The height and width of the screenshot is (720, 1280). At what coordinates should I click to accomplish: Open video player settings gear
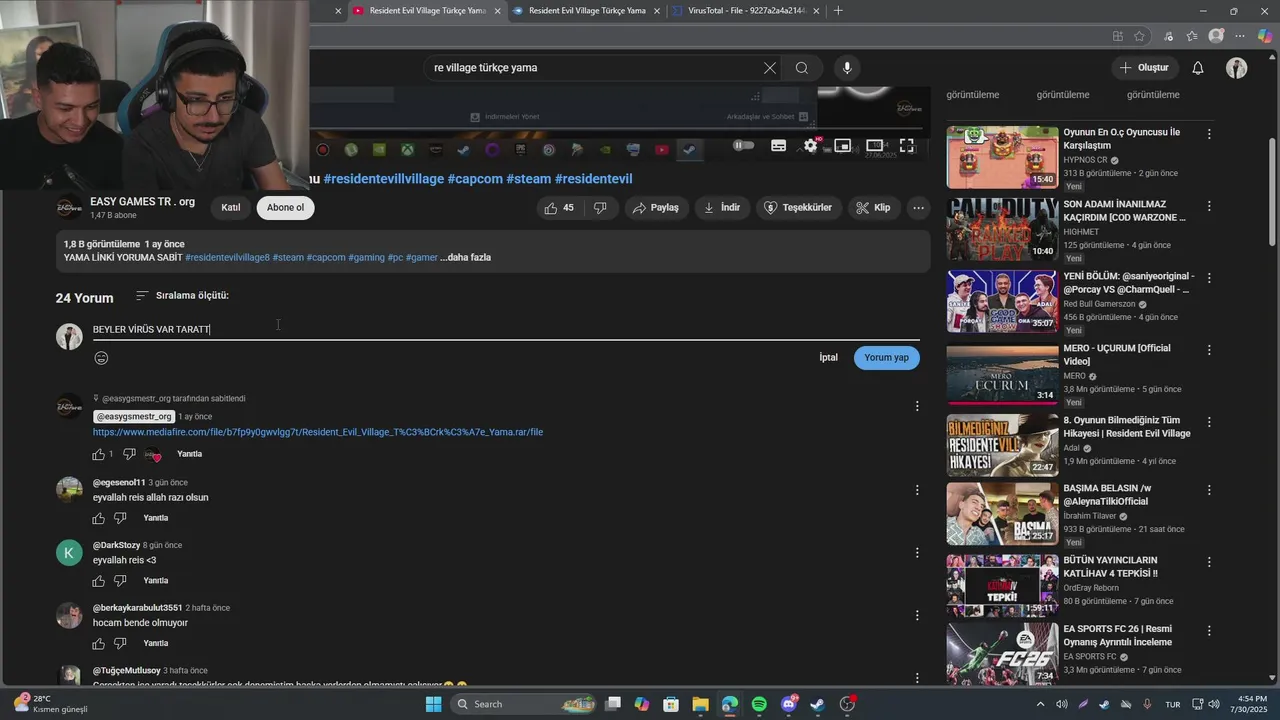[811, 145]
